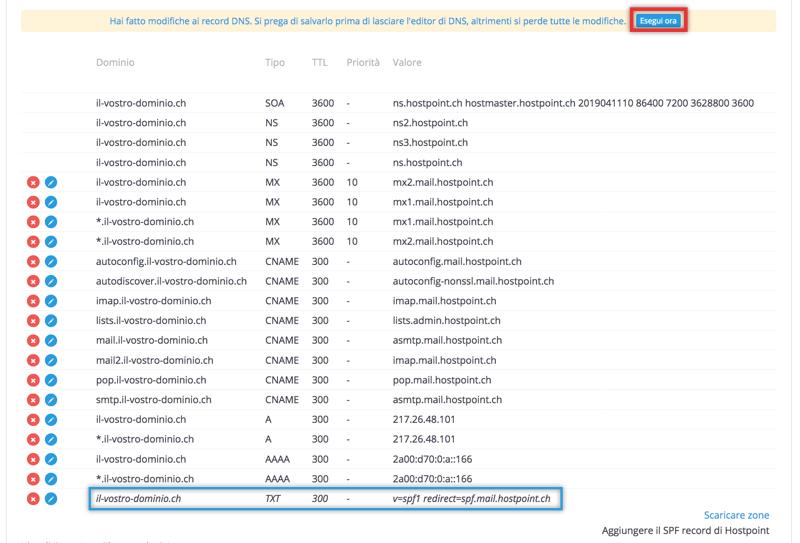Click the ns2.hostpoint.ch value
The height and width of the screenshot is (543, 800).
pyautogui.click(x=430, y=123)
